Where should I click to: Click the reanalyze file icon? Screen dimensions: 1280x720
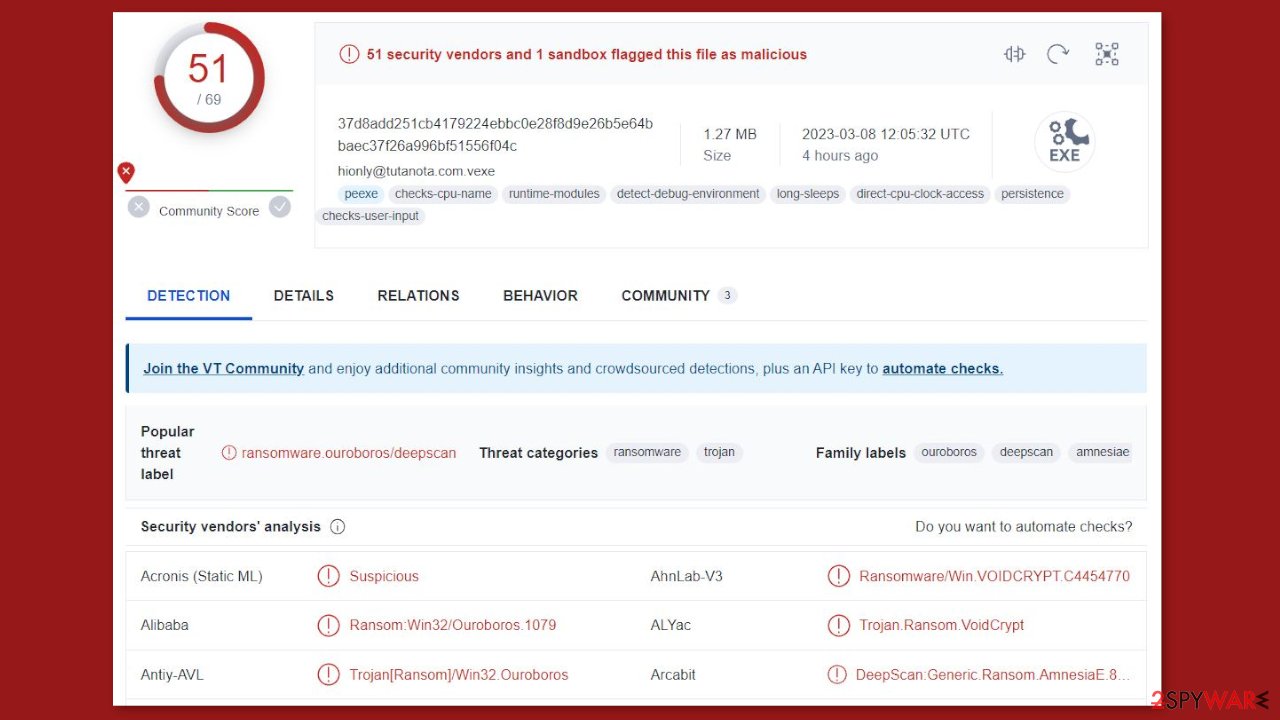pyautogui.click(x=1058, y=54)
